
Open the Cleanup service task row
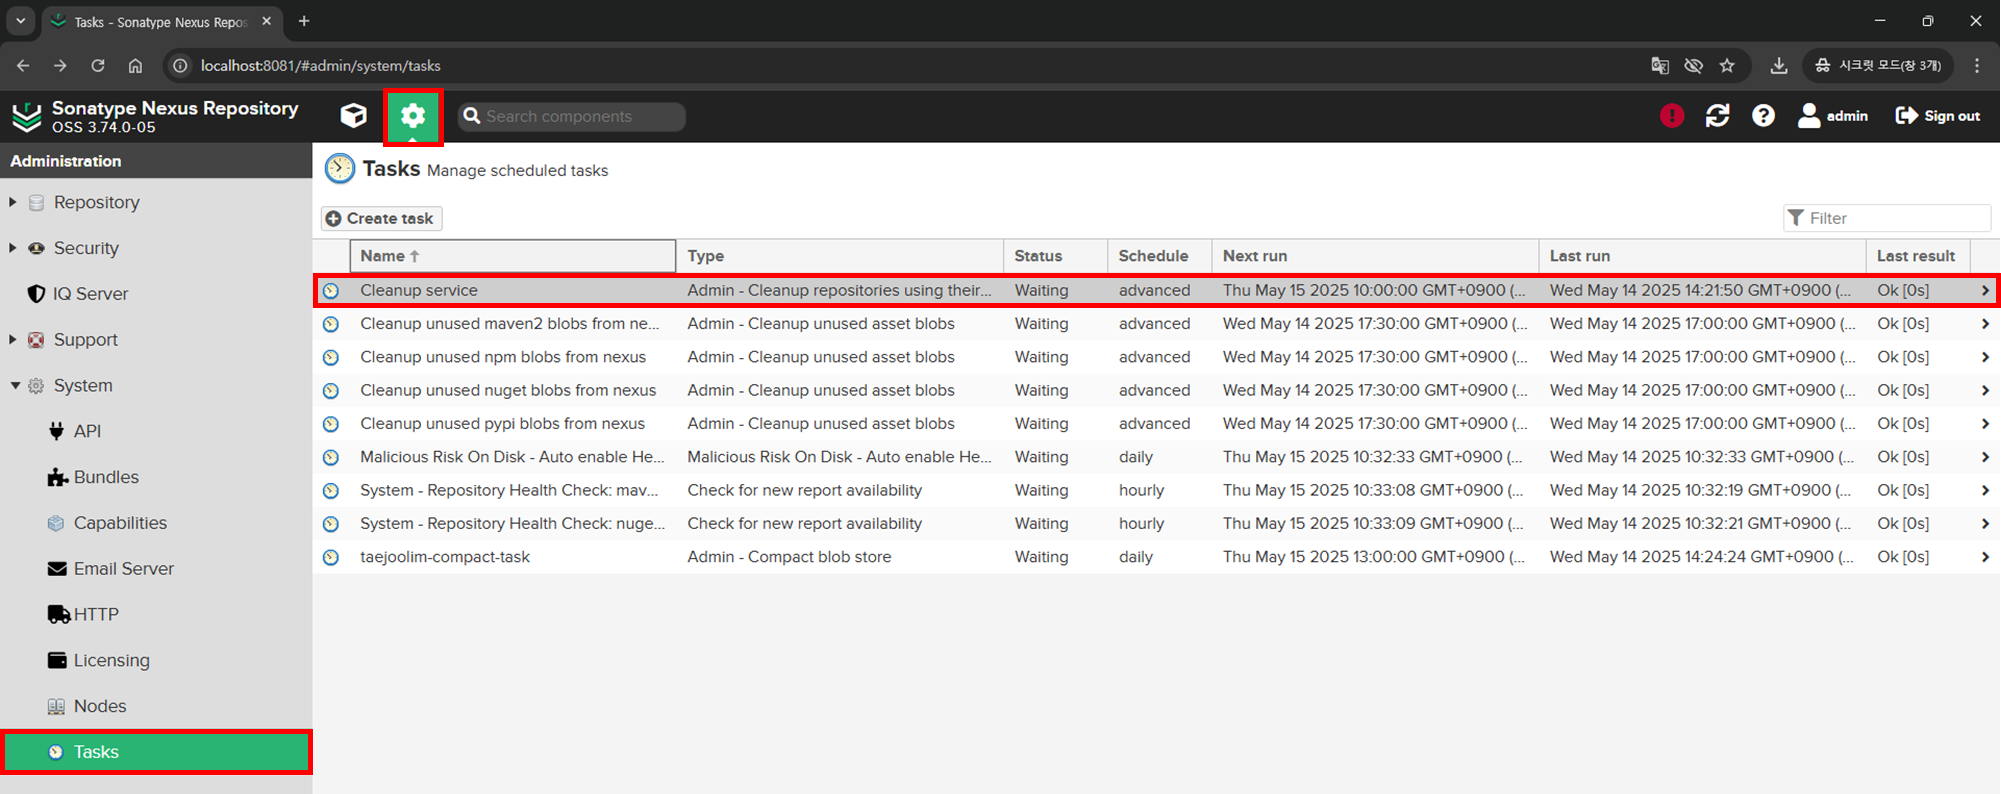(1156, 290)
